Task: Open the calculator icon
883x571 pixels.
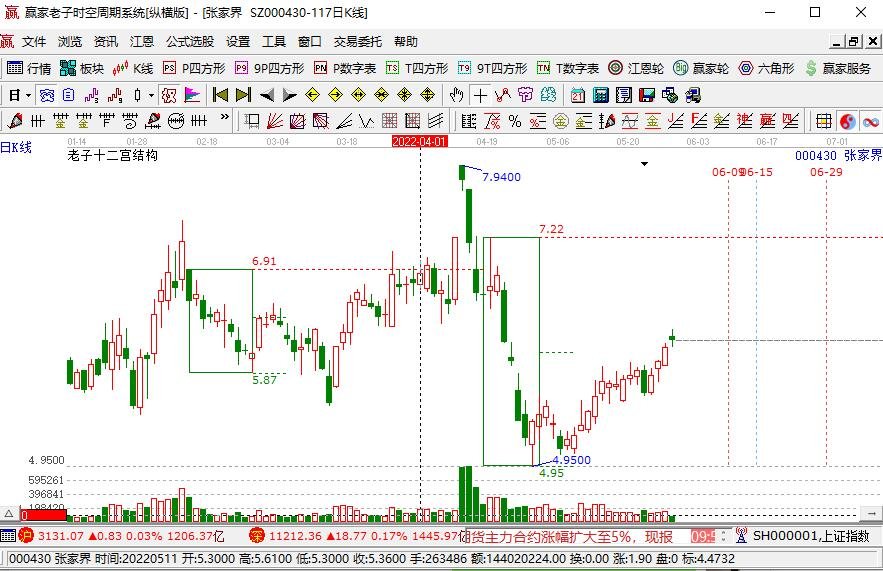Action: click(x=600, y=95)
